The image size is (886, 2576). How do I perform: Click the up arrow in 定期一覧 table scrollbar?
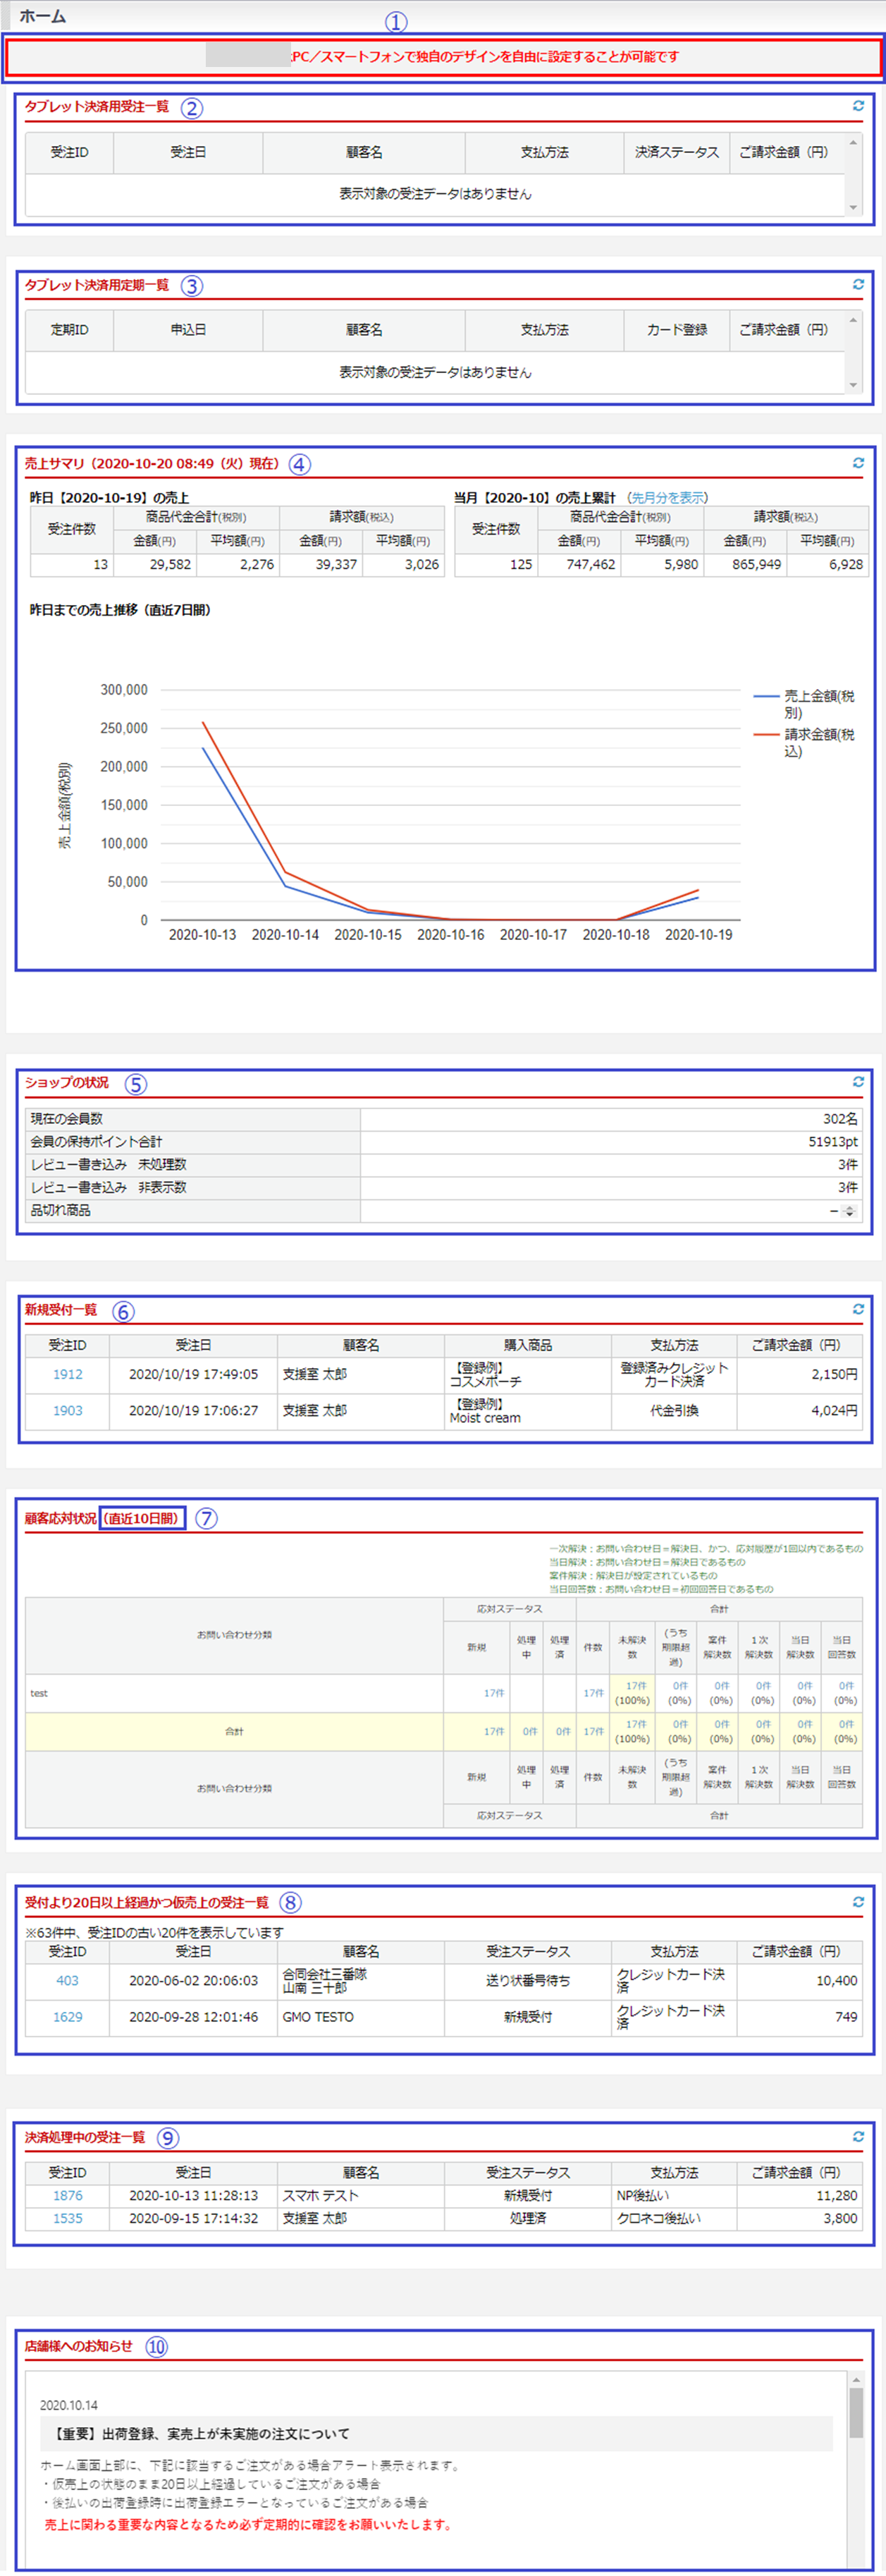[853, 320]
